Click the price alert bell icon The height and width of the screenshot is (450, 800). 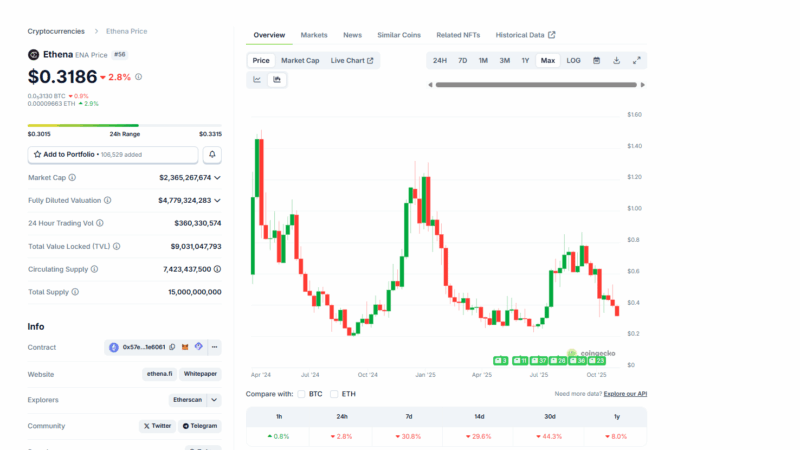(x=212, y=155)
